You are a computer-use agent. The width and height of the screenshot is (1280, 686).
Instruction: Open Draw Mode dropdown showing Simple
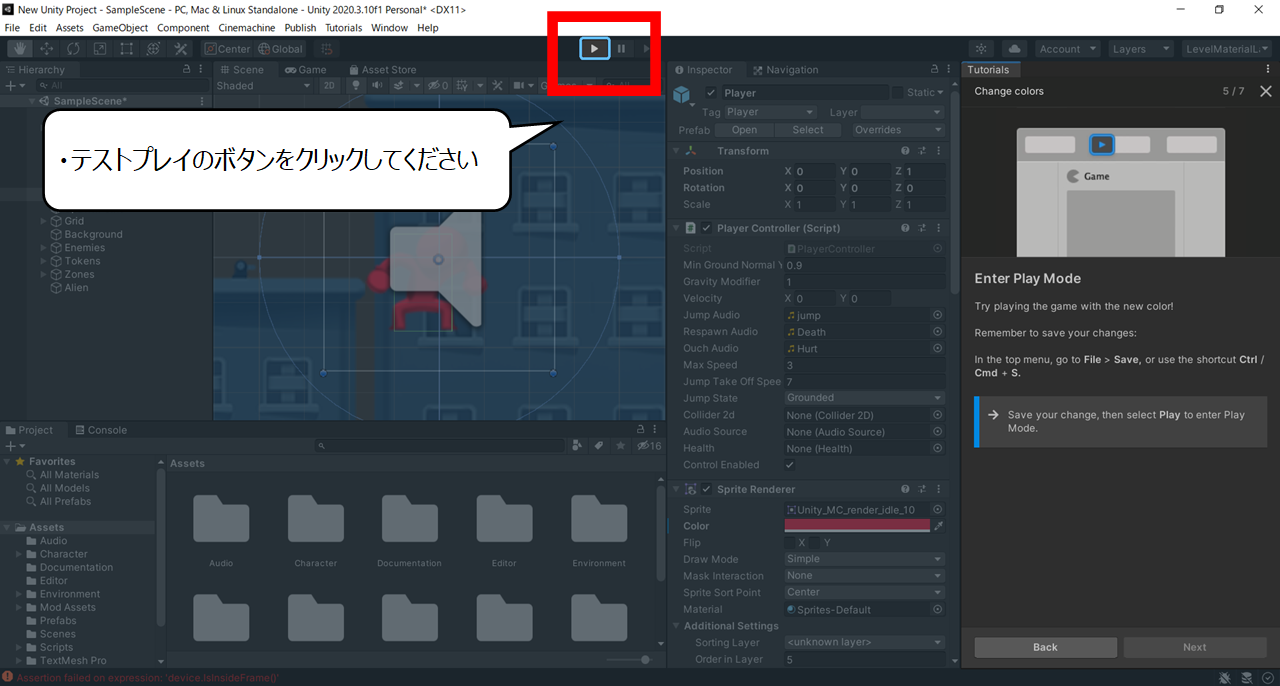864,559
